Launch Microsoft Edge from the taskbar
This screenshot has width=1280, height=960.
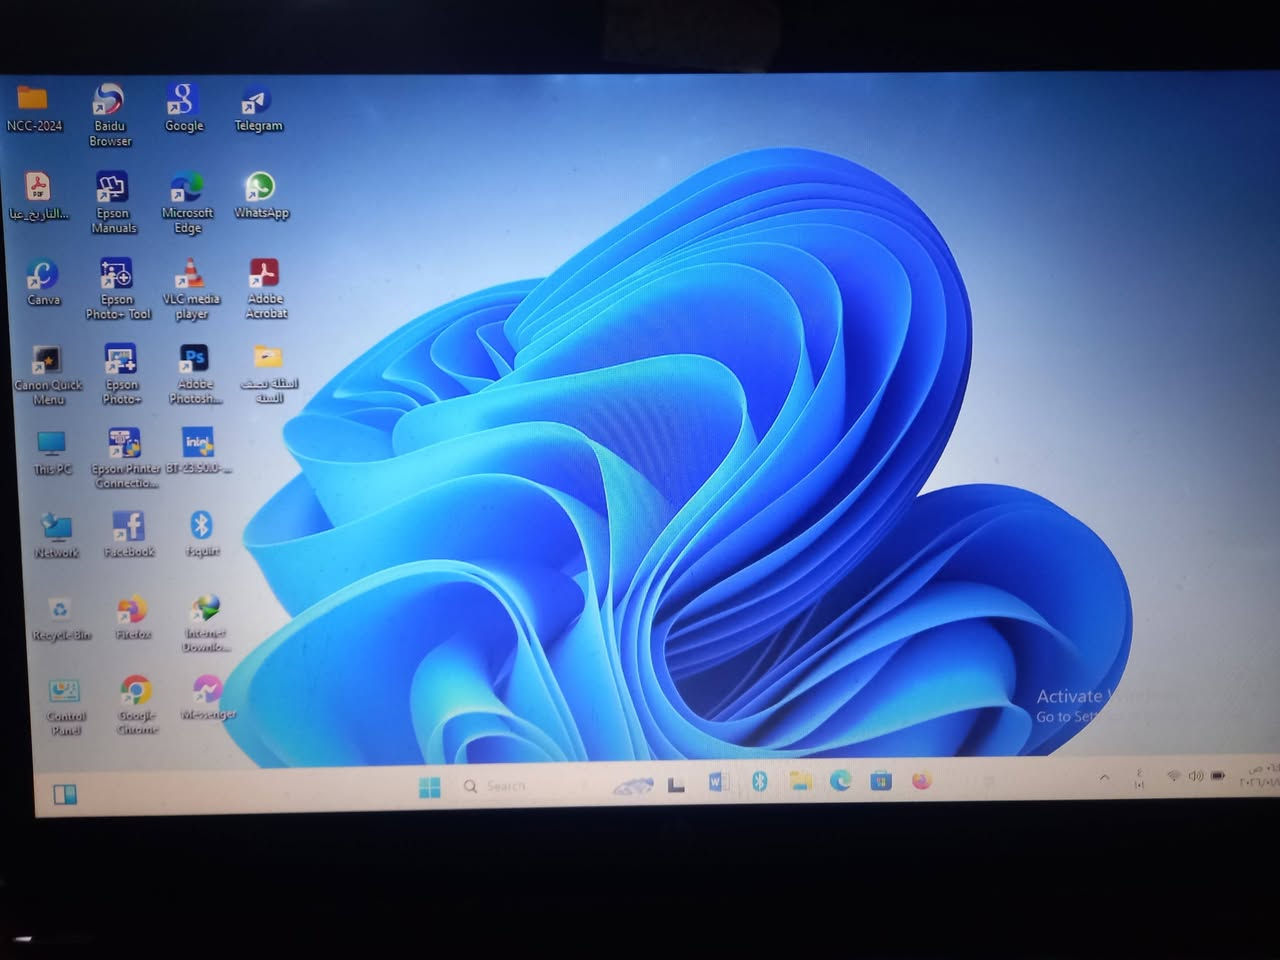[x=840, y=782]
